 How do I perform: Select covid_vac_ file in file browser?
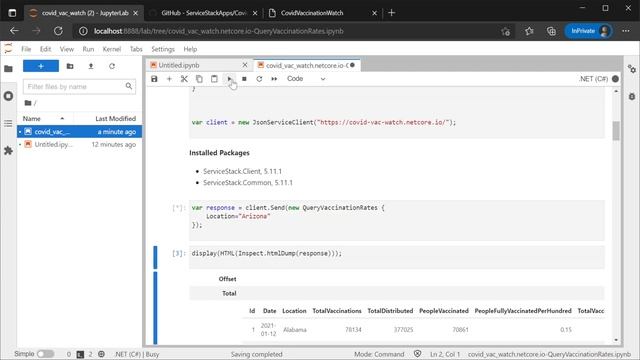80,131
